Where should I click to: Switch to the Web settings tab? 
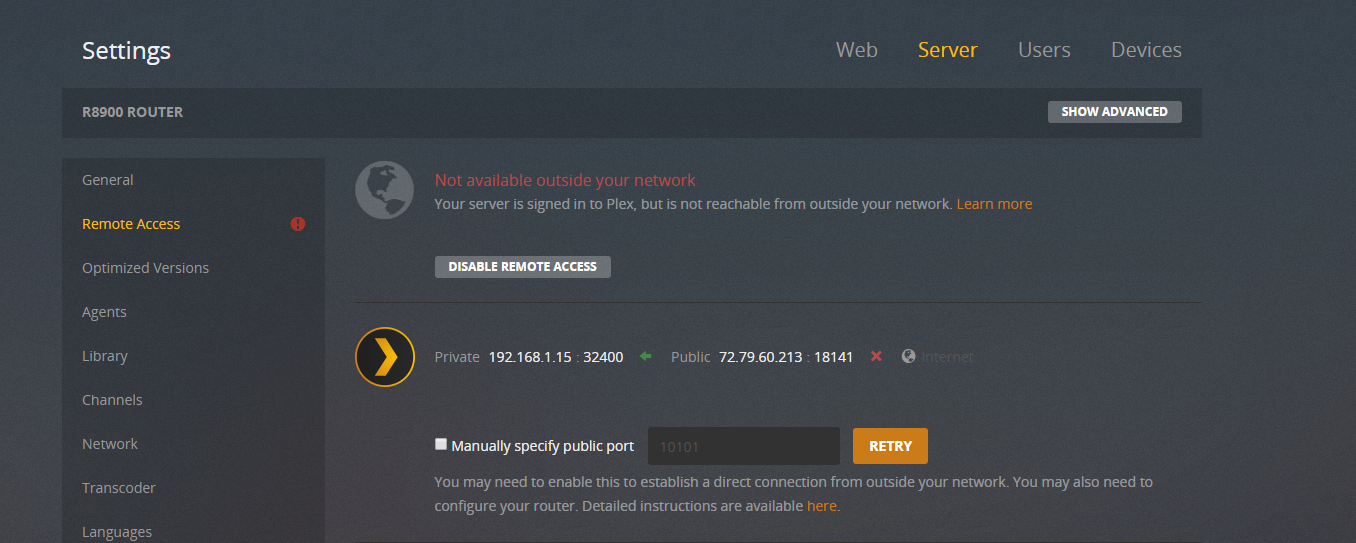857,50
